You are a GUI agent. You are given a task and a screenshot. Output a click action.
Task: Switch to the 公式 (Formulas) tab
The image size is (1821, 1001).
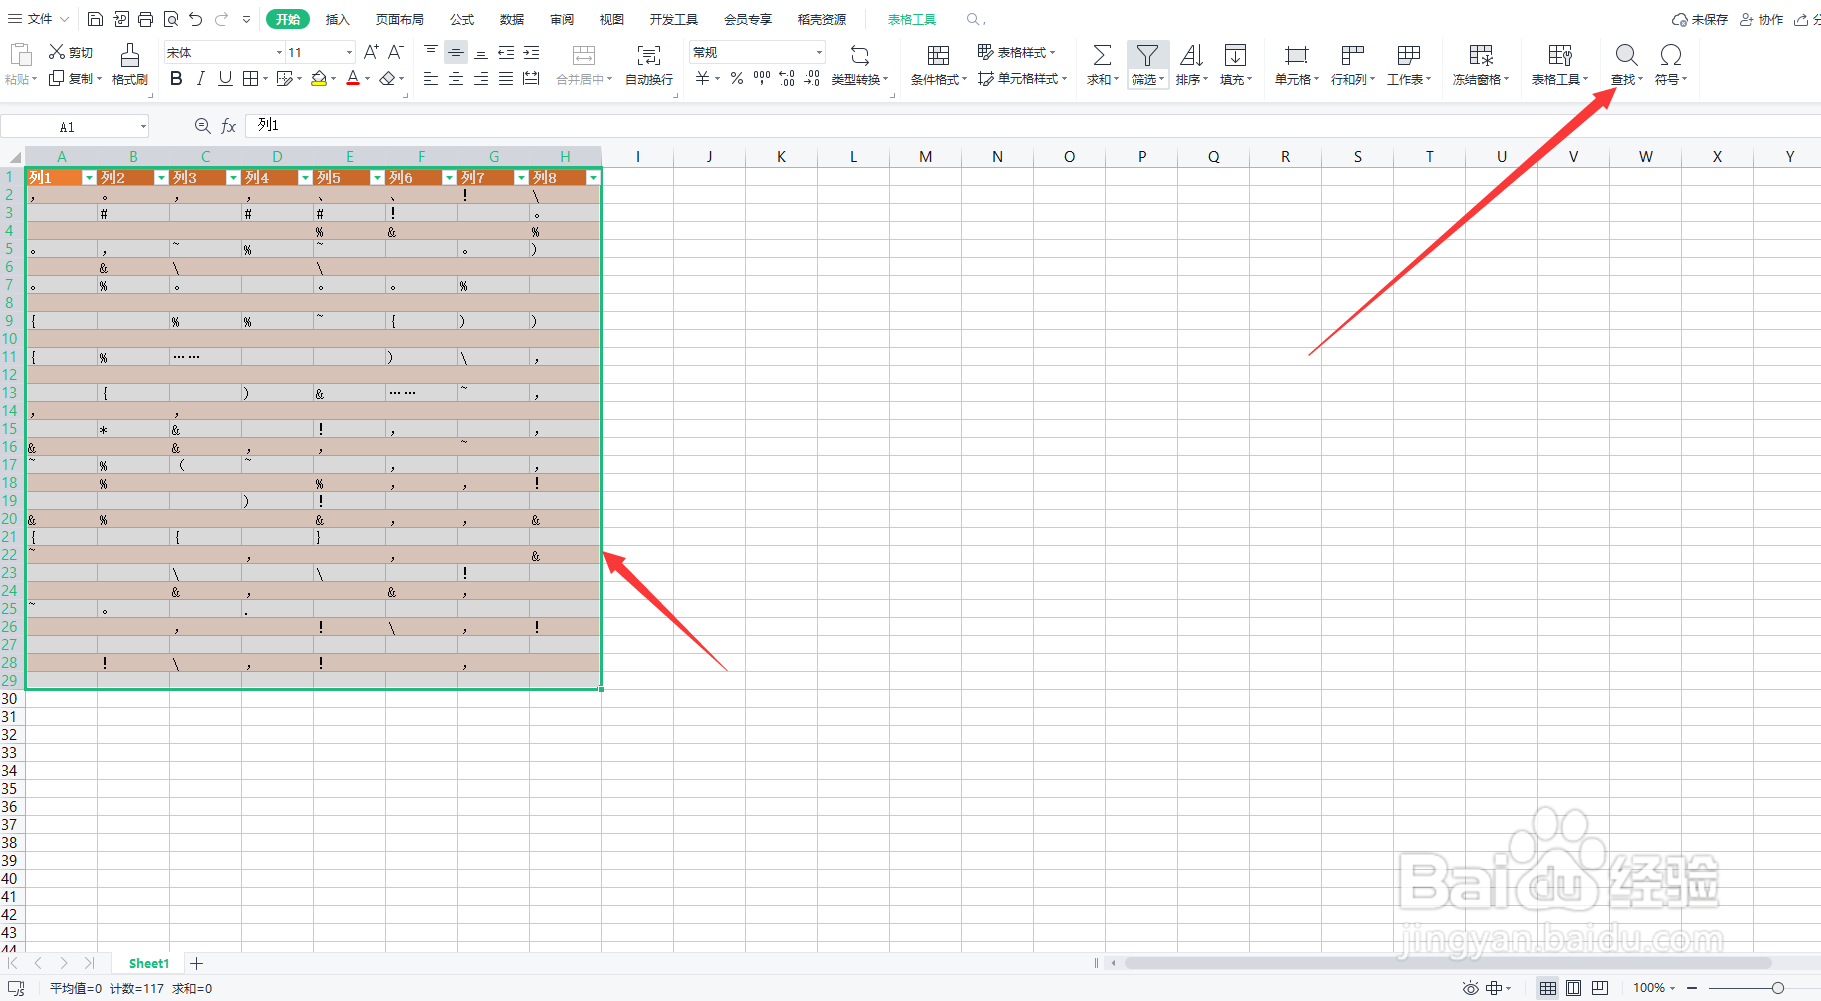click(462, 19)
